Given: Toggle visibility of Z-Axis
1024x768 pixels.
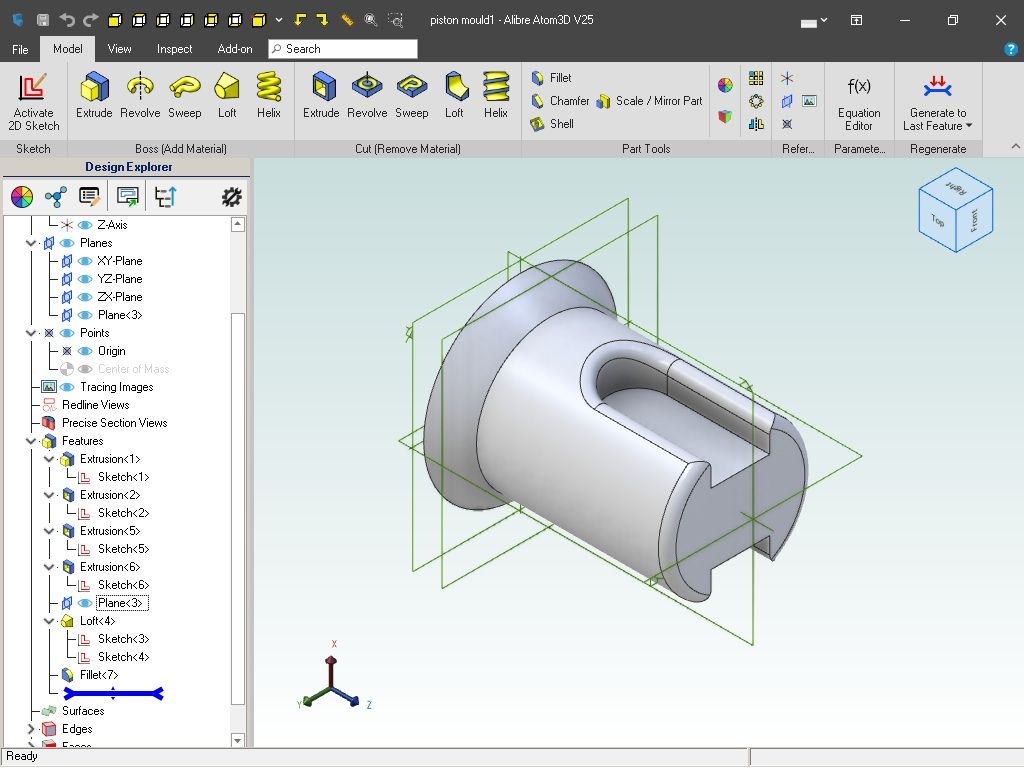Looking at the screenshot, I should (x=85, y=225).
